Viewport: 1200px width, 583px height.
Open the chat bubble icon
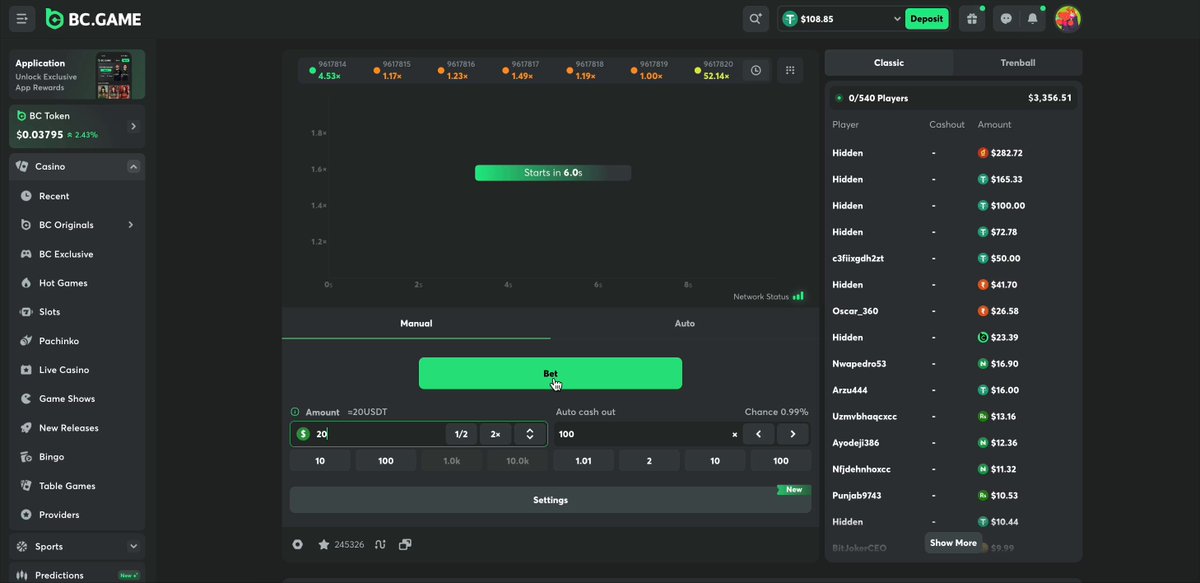click(x=1006, y=18)
